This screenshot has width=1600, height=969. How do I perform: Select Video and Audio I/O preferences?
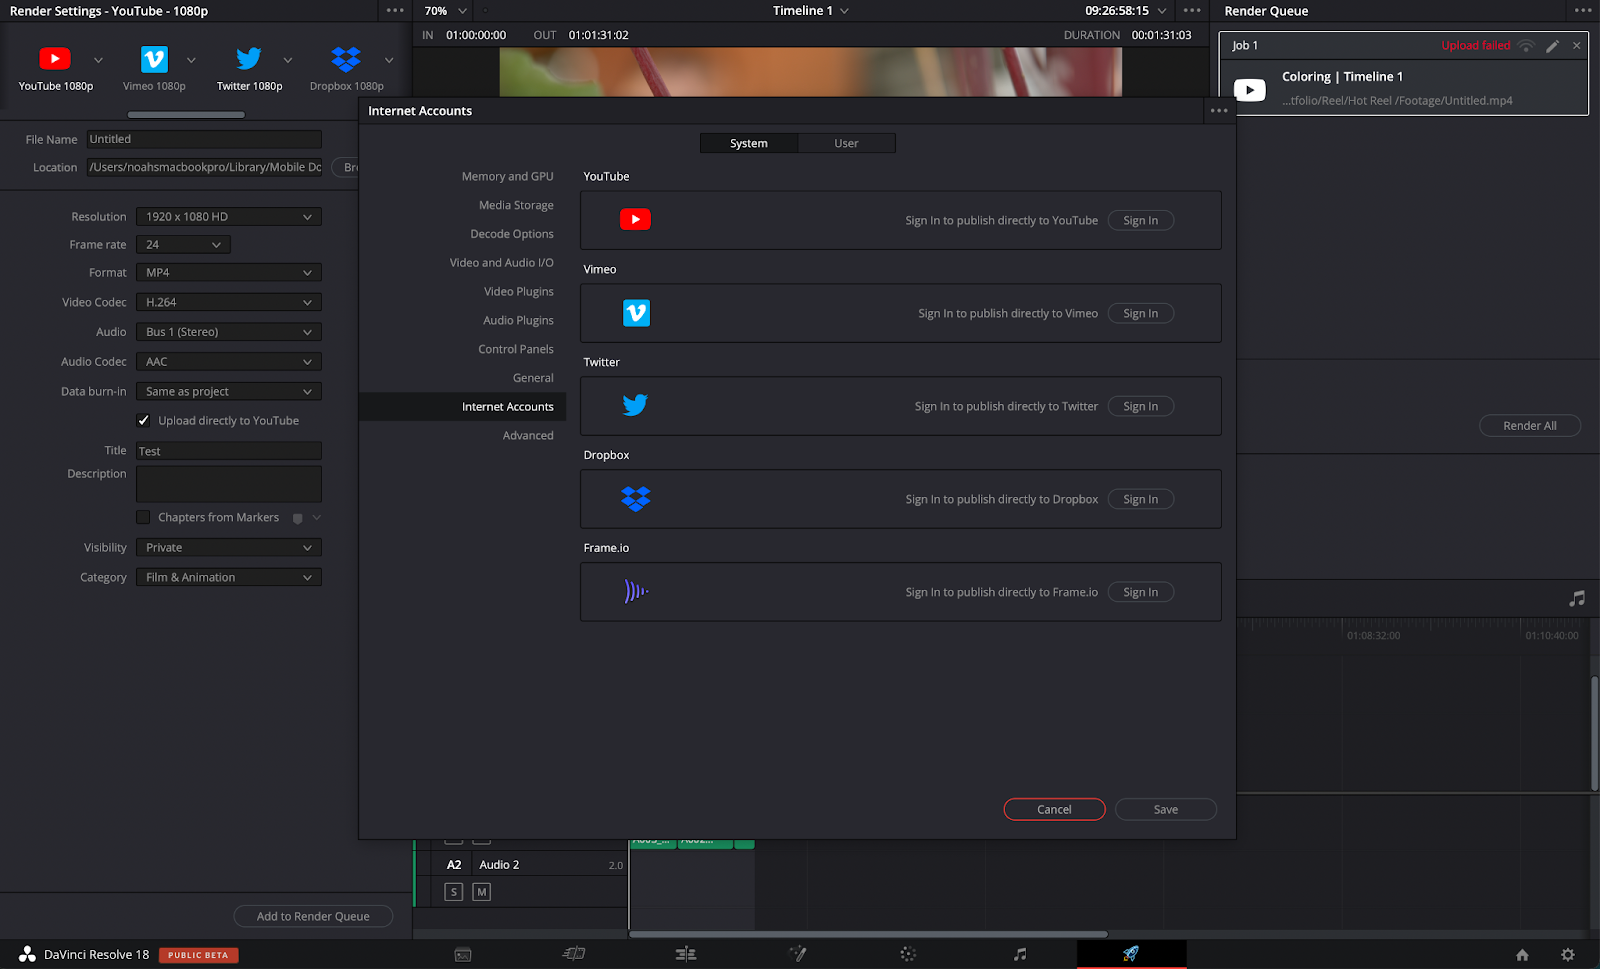(501, 263)
